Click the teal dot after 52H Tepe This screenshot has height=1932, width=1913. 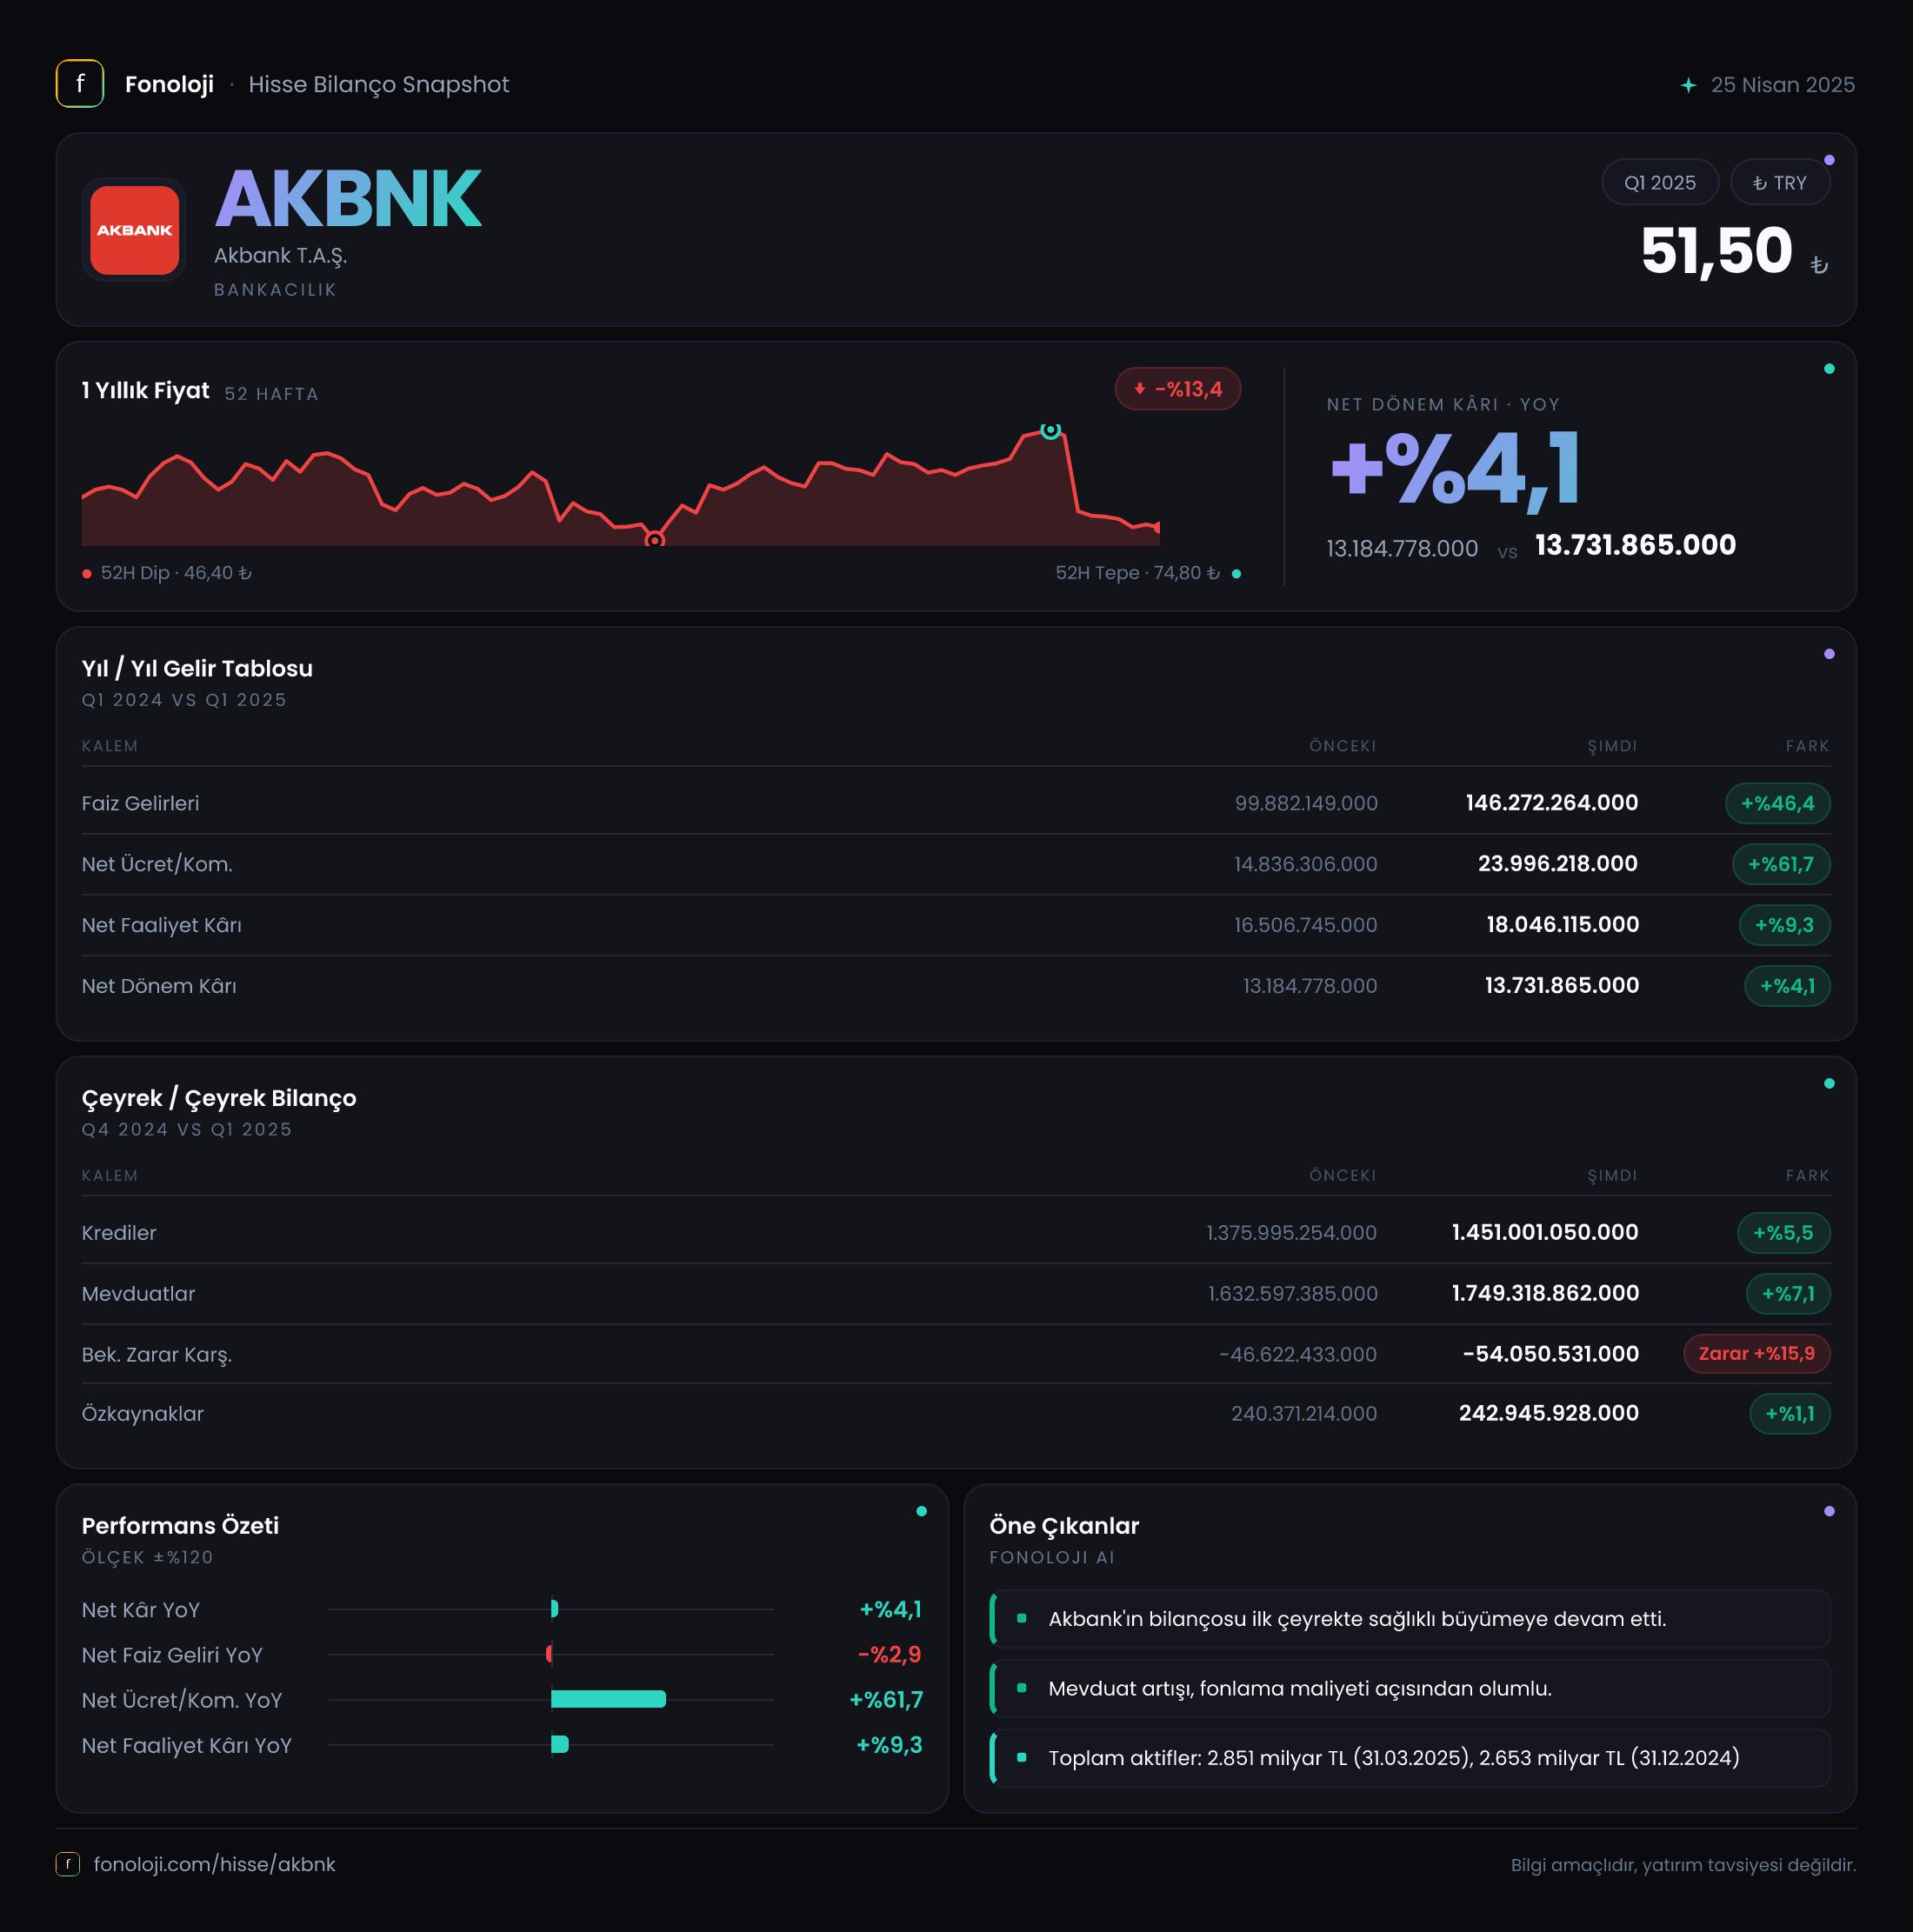coord(1237,574)
